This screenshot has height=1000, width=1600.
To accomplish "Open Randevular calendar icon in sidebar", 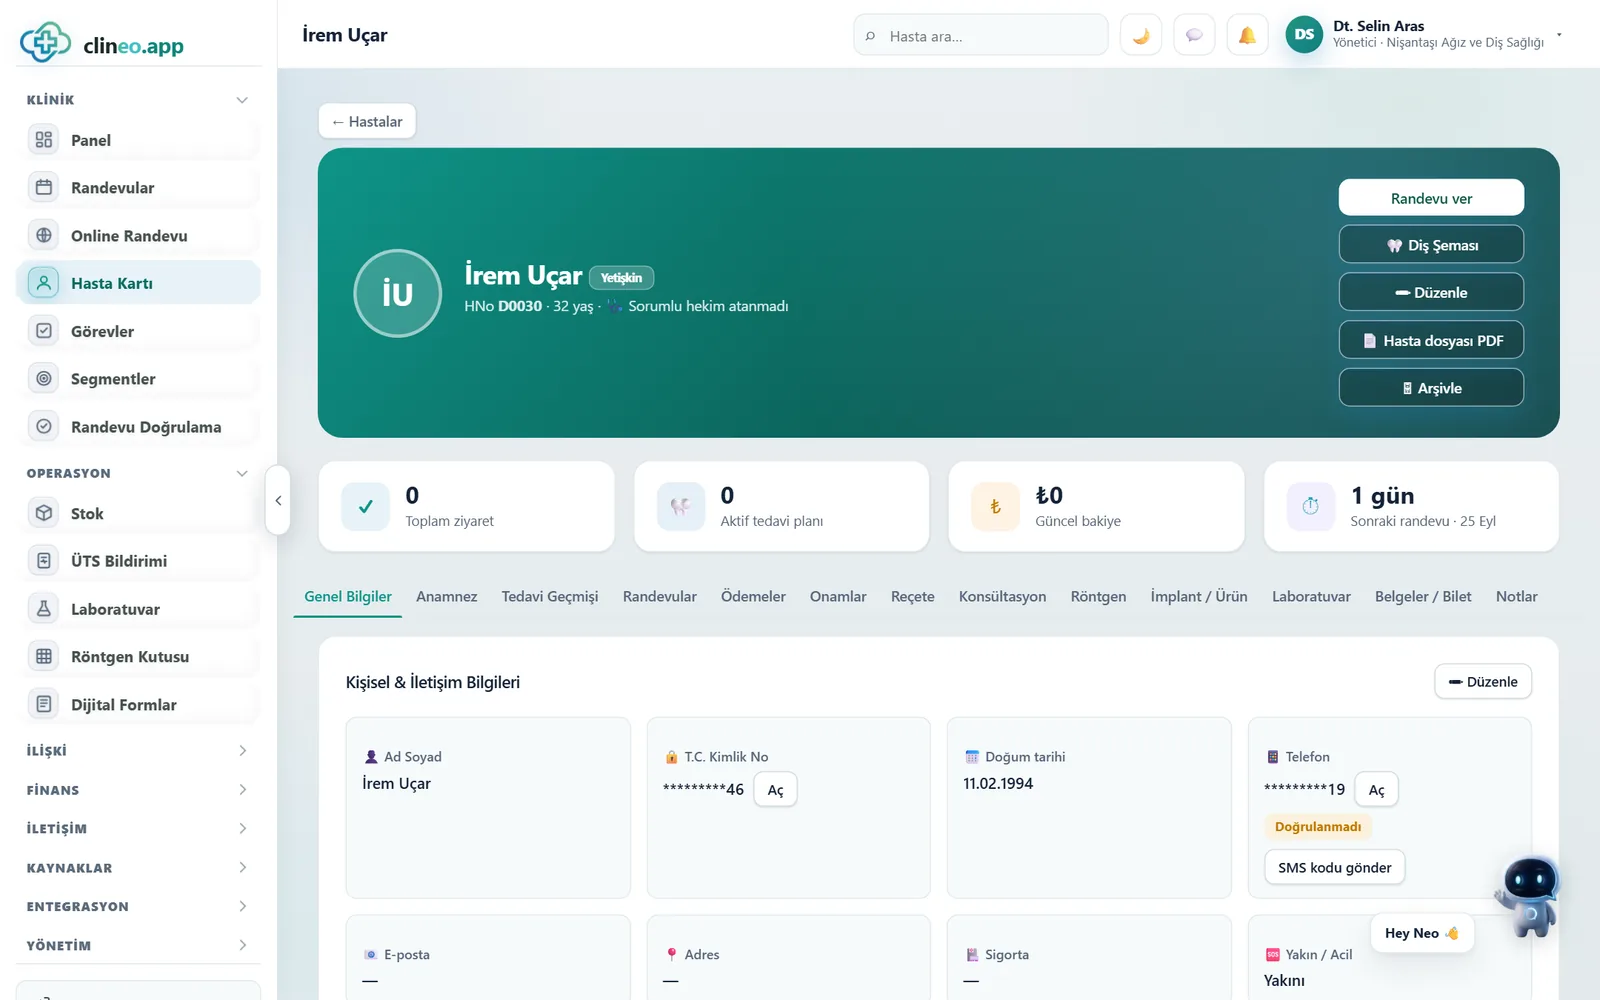I will coord(44,187).
